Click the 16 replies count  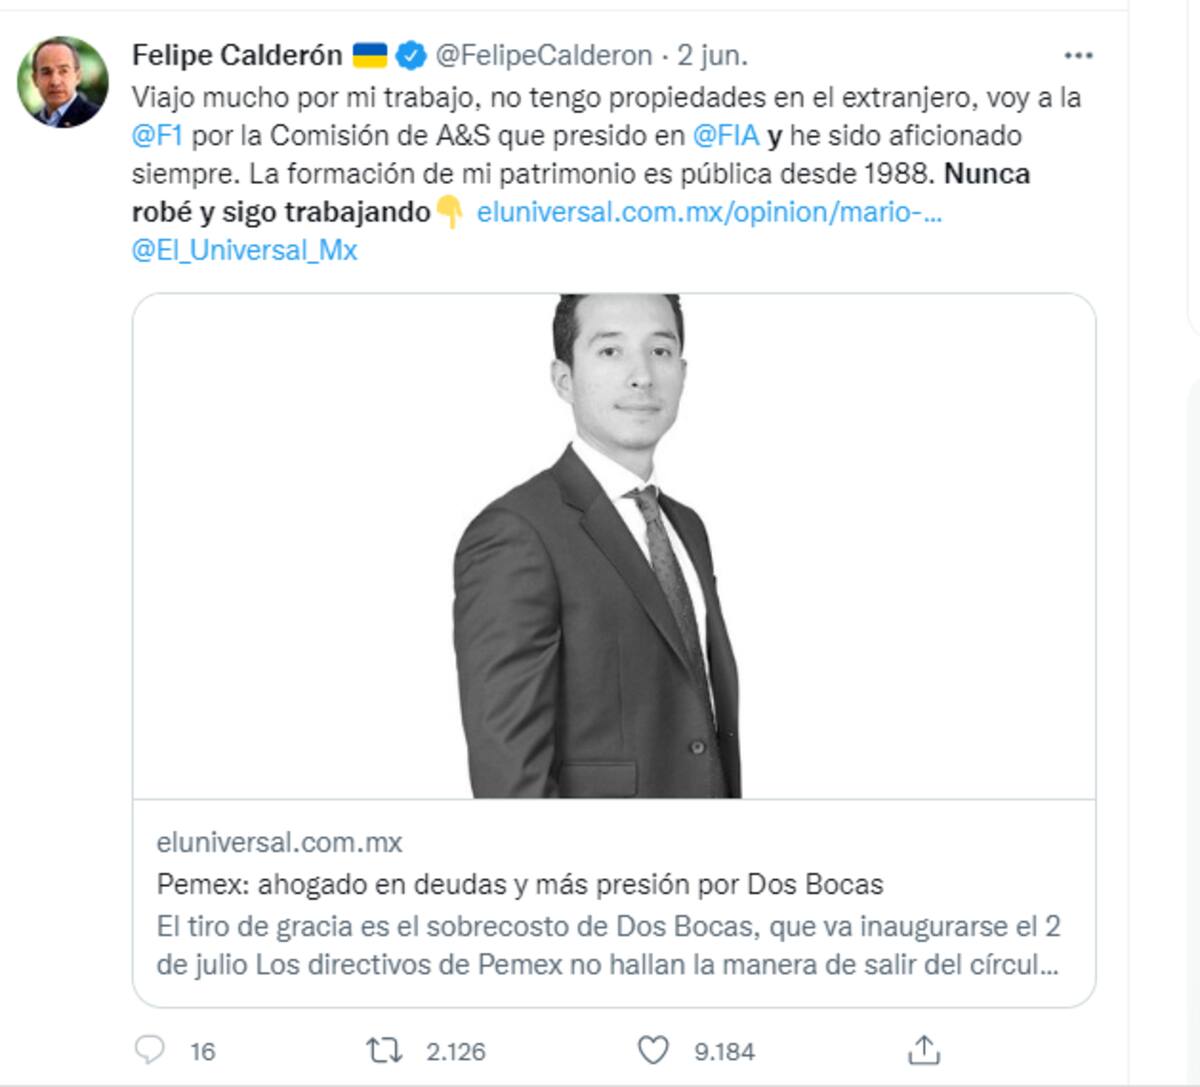coord(202,1051)
